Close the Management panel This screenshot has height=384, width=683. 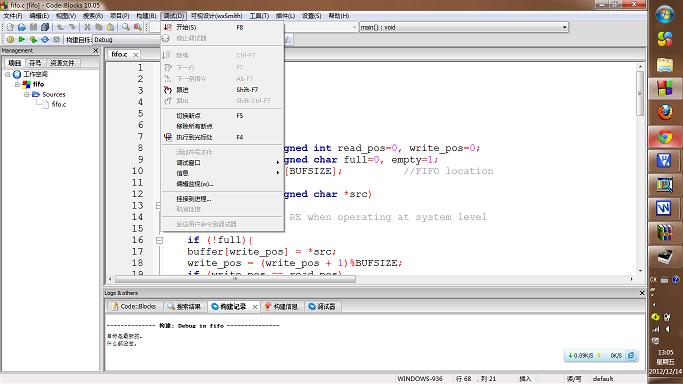pyautogui.click(x=96, y=51)
